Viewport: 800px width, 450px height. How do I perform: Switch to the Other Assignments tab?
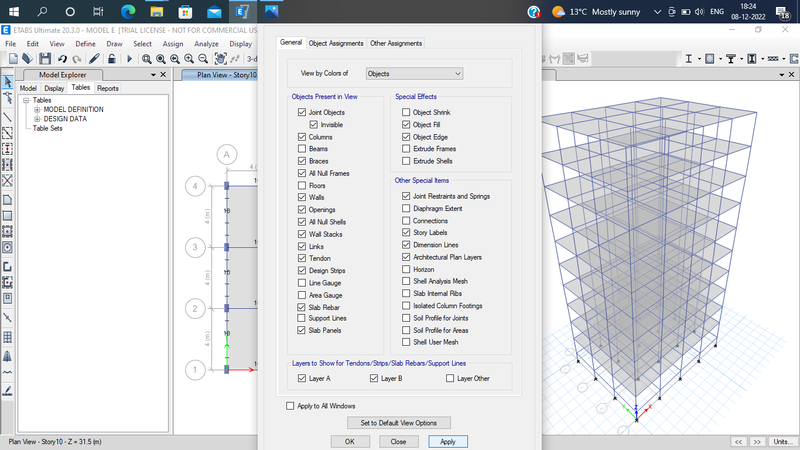click(x=396, y=43)
